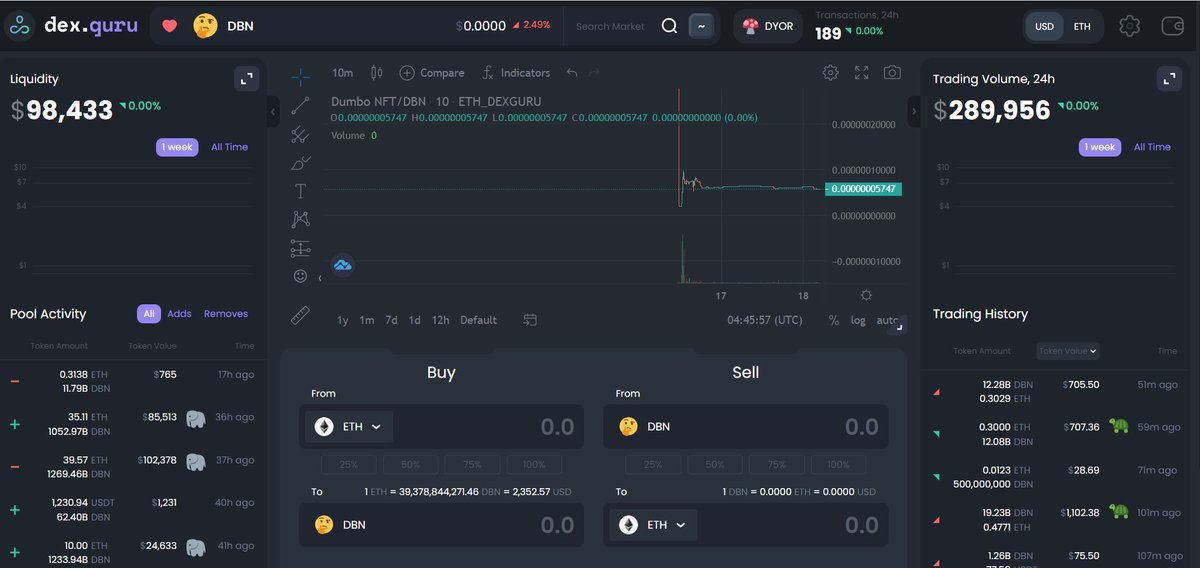Image resolution: width=1200 pixels, height=568 pixels.
Task: Set chart range to 12h
Action: pyautogui.click(x=440, y=320)
